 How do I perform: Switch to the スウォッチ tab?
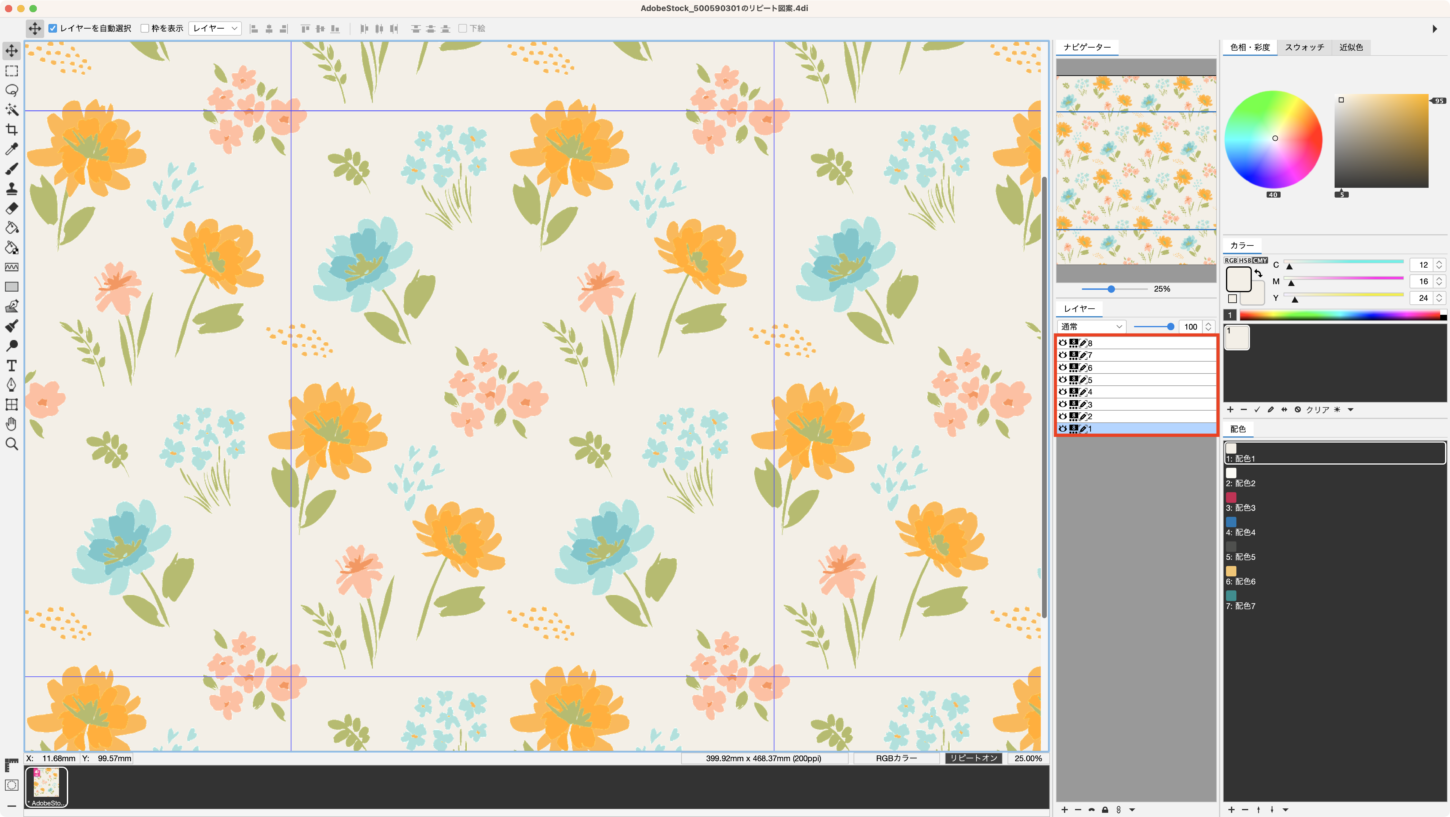click(x=1304, y=47)
